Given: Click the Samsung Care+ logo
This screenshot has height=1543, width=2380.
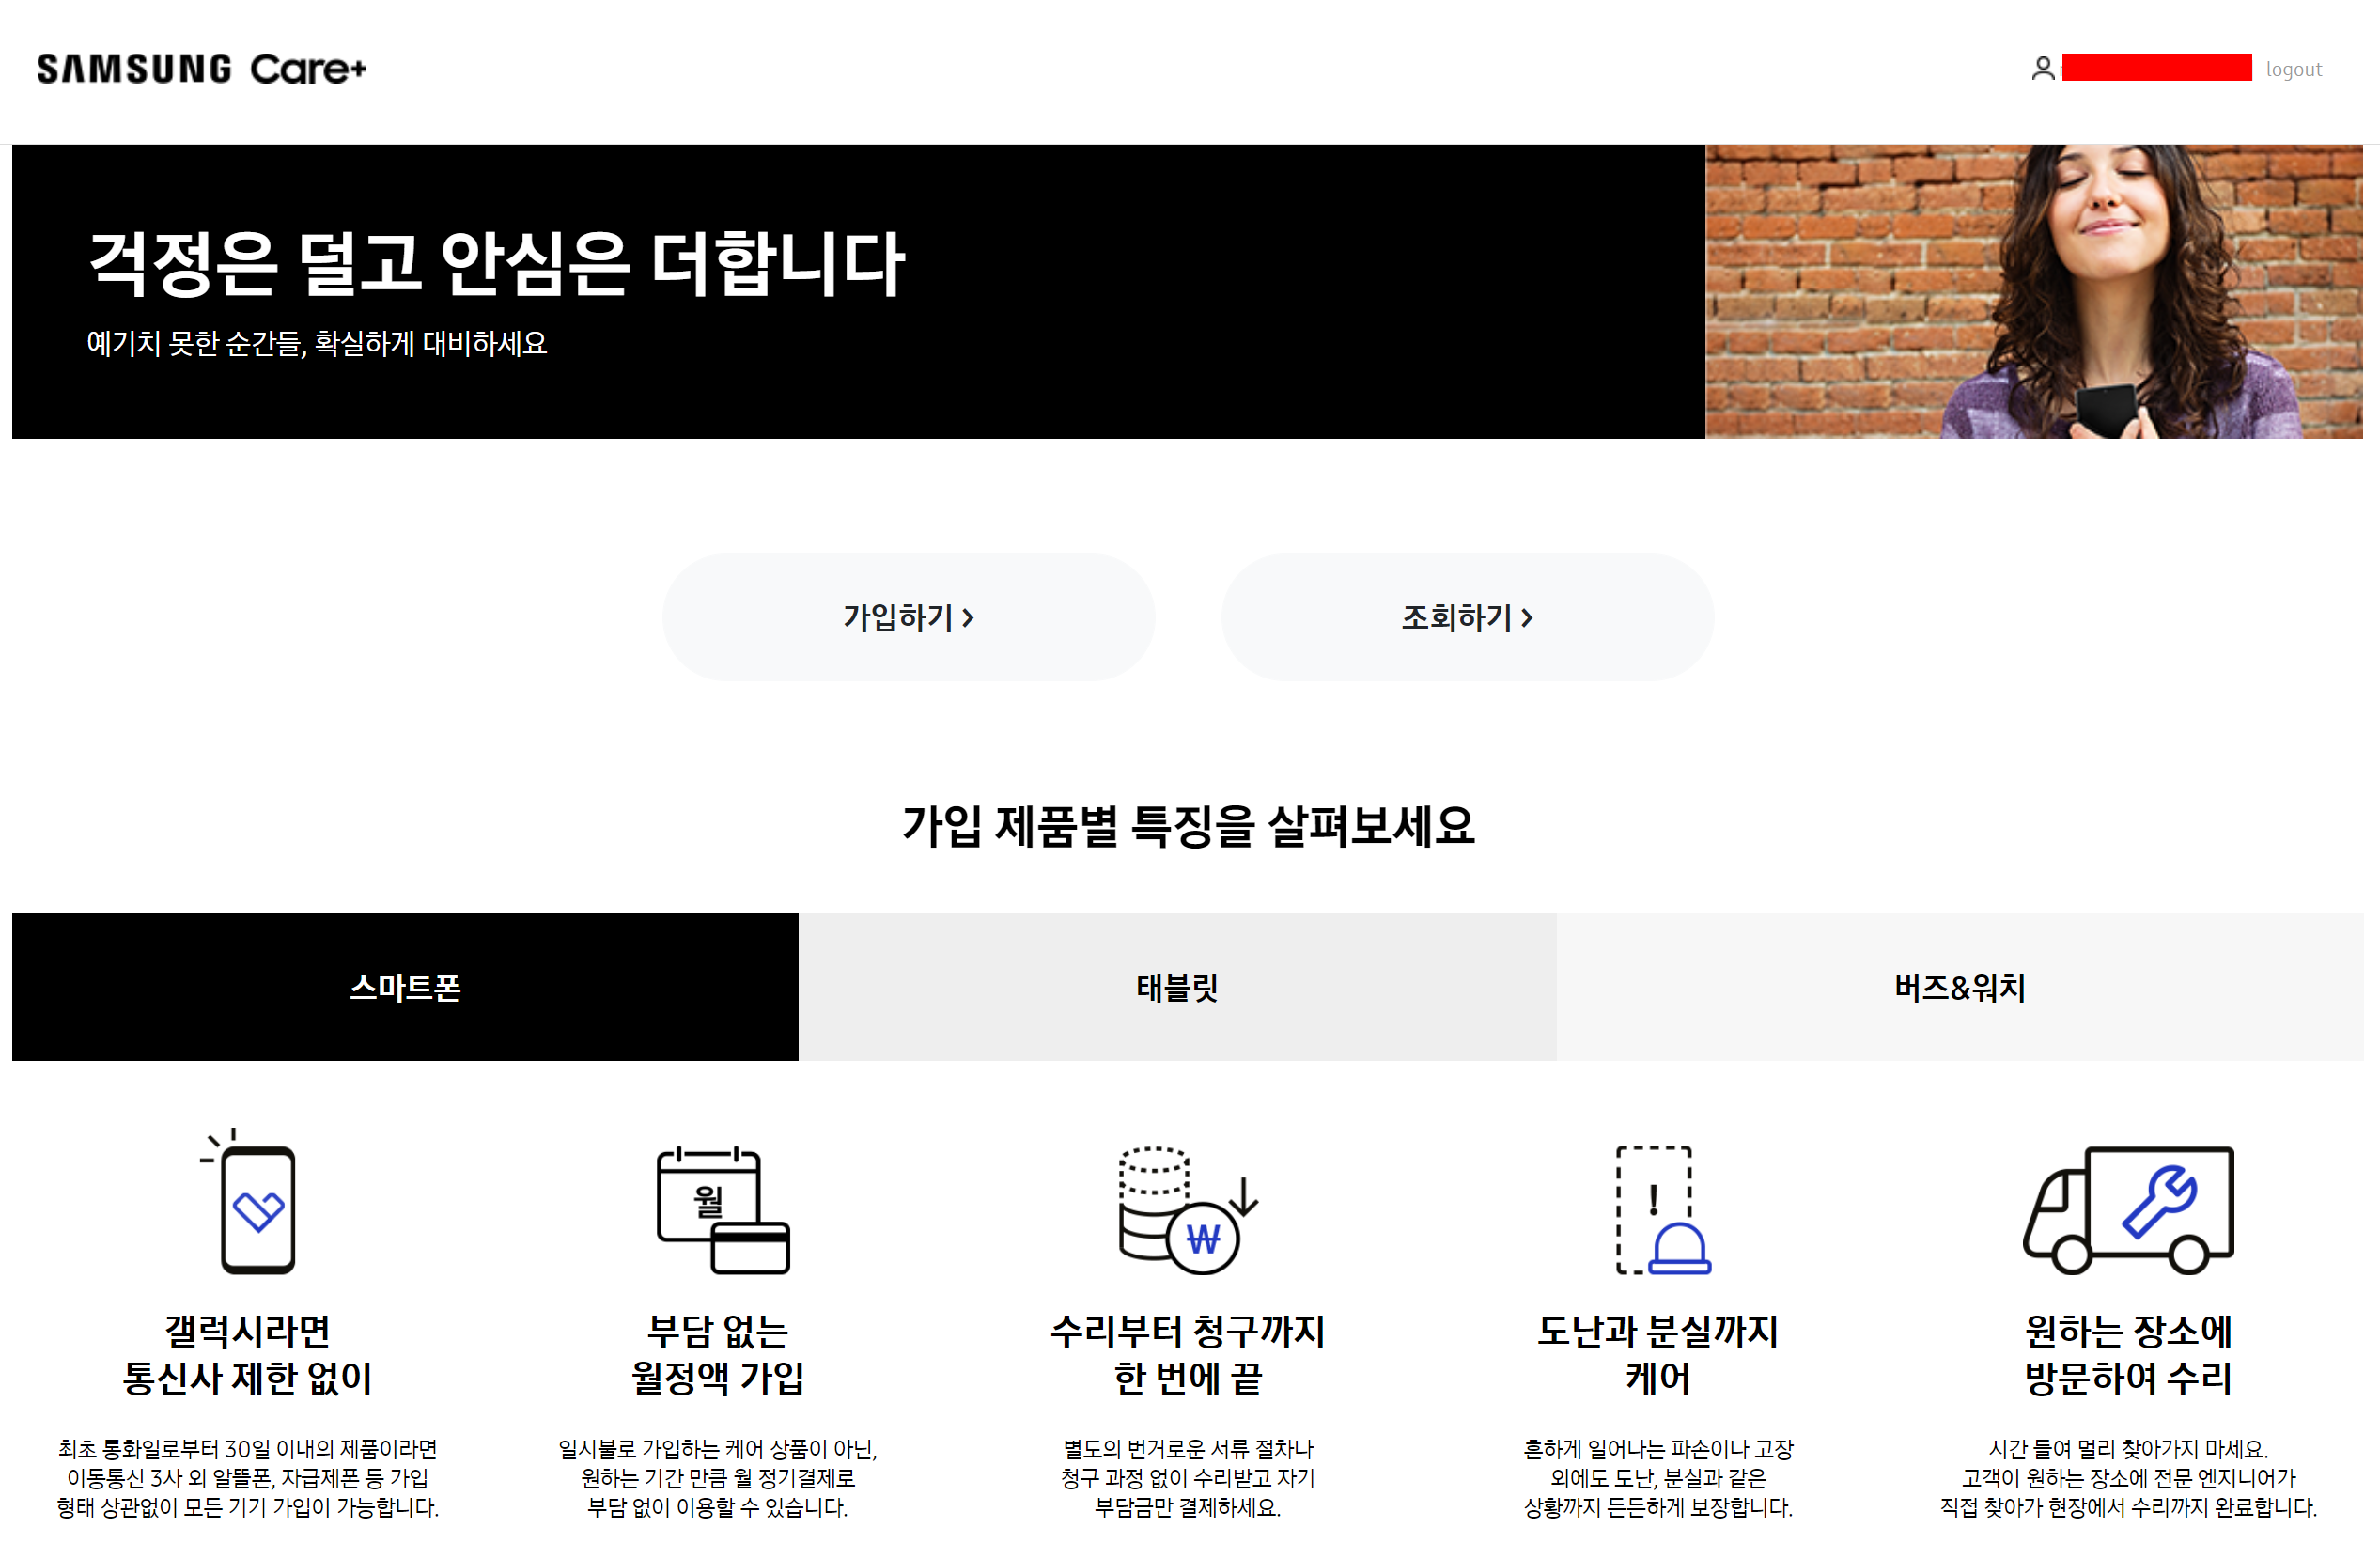Looking at the screenshot, I should (201, 68).
